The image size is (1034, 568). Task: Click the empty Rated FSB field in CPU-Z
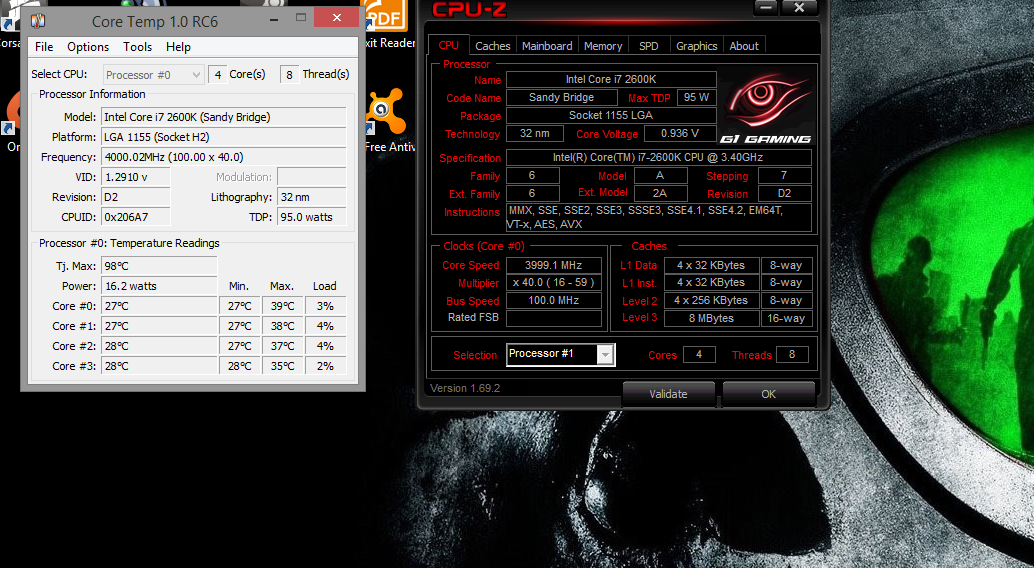[553, 318]
